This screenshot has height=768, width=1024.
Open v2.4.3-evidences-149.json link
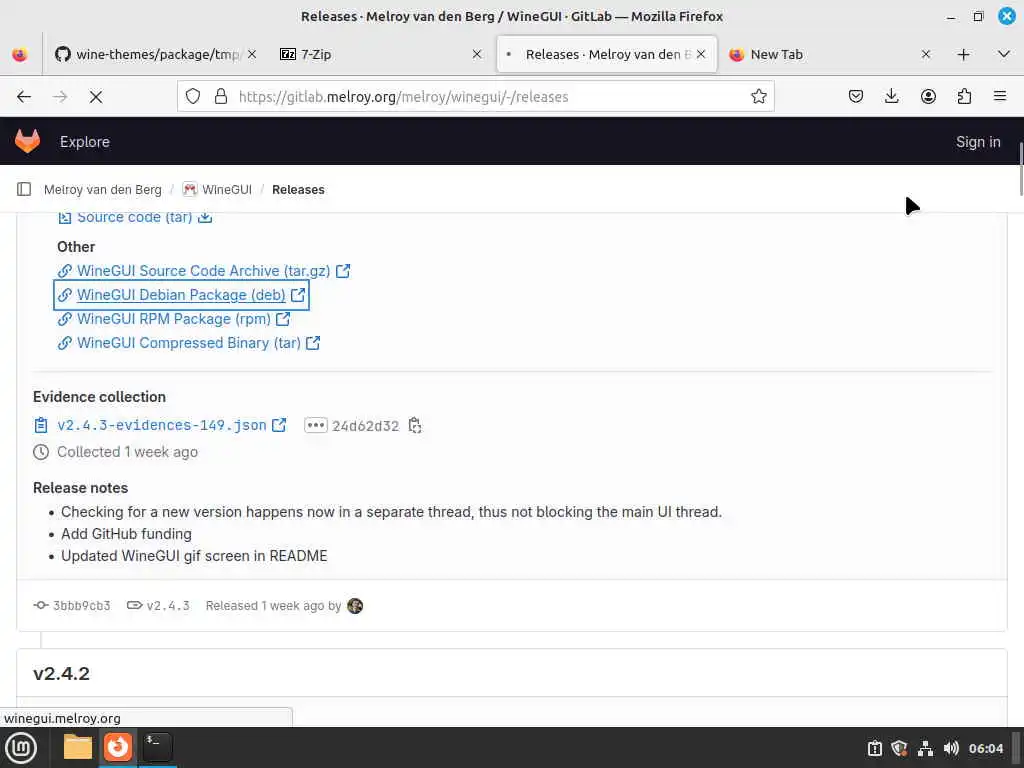click(162, 426)
